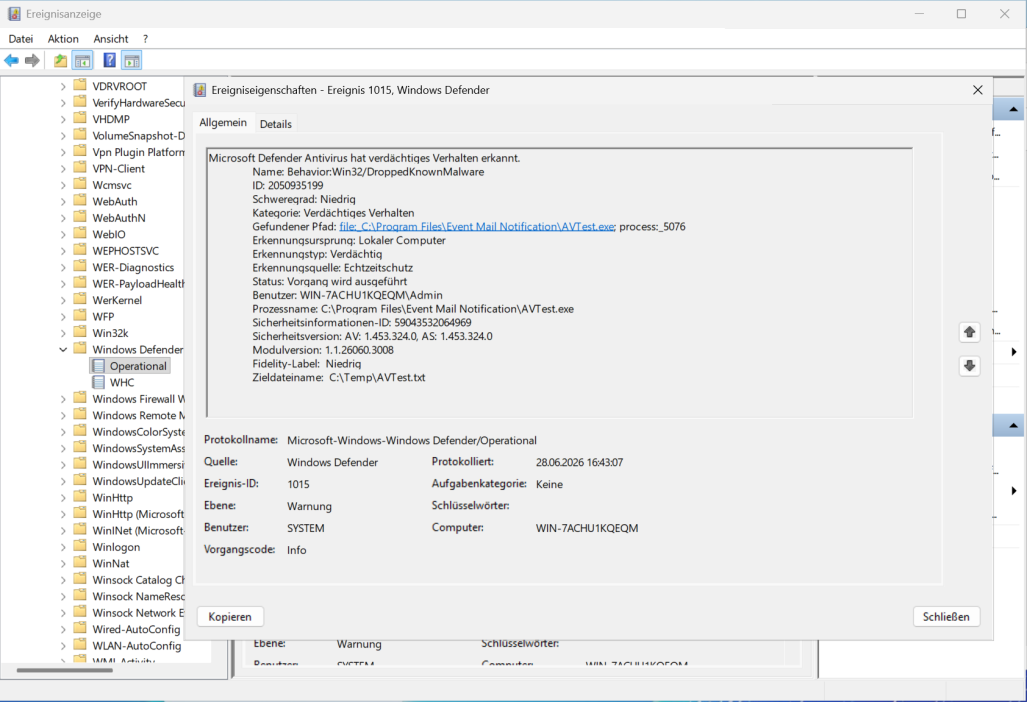Screen dimensions: 1027x702
Task: Collapse the Windows Defender tree node
Action: tap(63, 350)
